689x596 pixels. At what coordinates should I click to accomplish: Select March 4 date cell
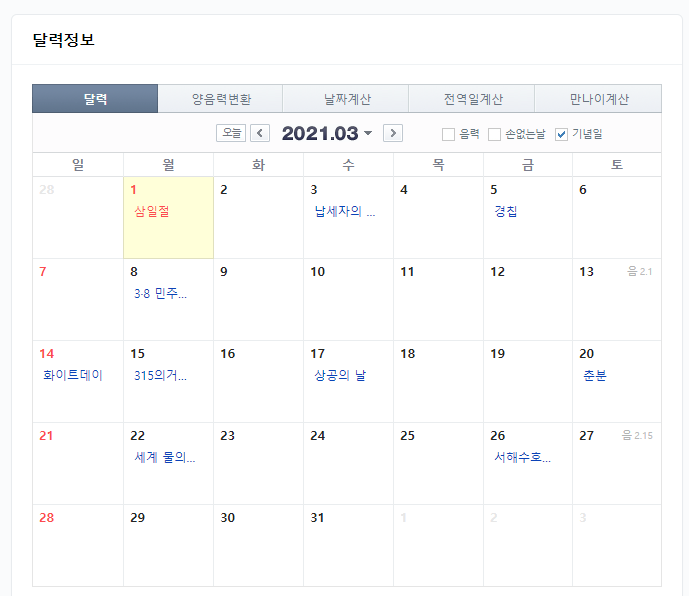coord(439,218)
